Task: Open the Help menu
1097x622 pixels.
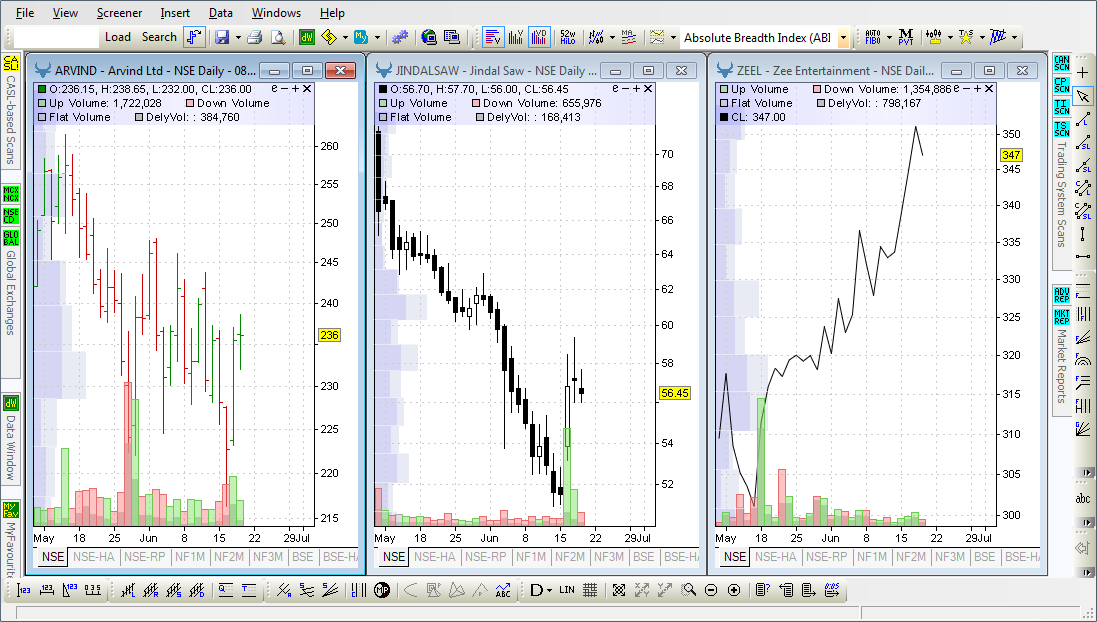Action: pos(332,13)
